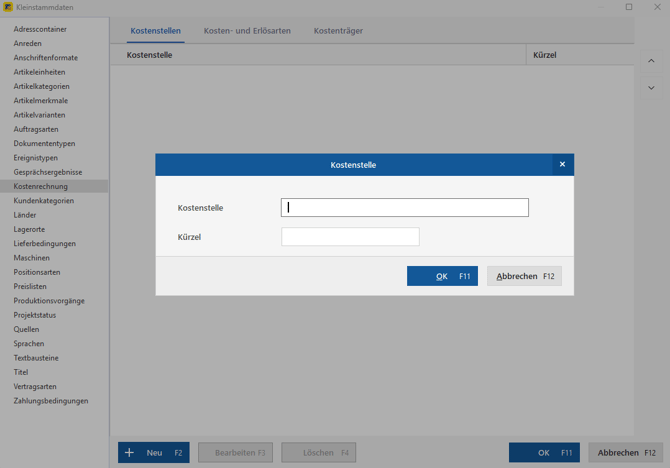Click the plus icon on Neu button
This screenshot has width=670, height=468.
click(130, 453)
